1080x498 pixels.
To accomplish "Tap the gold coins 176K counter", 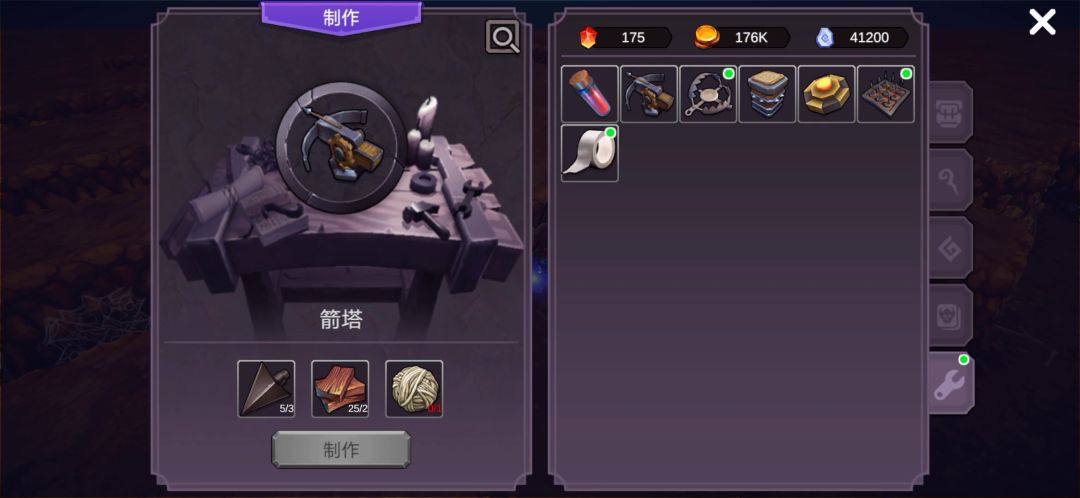I will pyautogui.click(x=742, y=37).
